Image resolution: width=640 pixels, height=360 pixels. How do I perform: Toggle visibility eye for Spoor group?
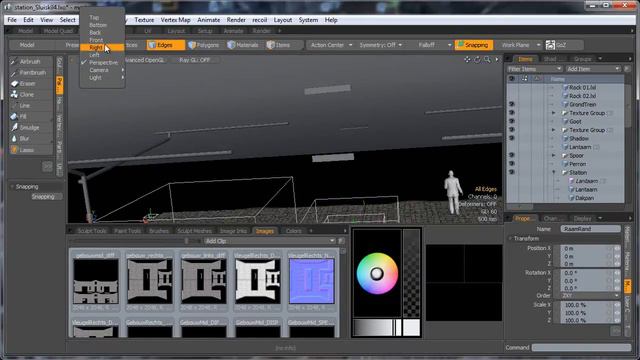(x=511, y=156)
